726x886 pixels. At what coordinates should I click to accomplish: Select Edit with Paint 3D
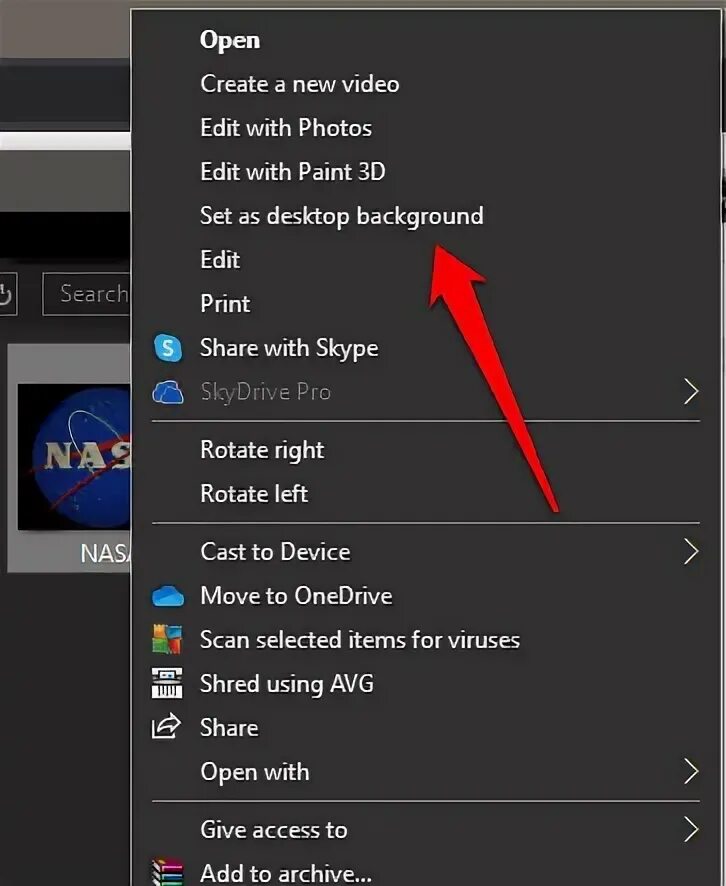pyautogui.click(x=292, y=172)
